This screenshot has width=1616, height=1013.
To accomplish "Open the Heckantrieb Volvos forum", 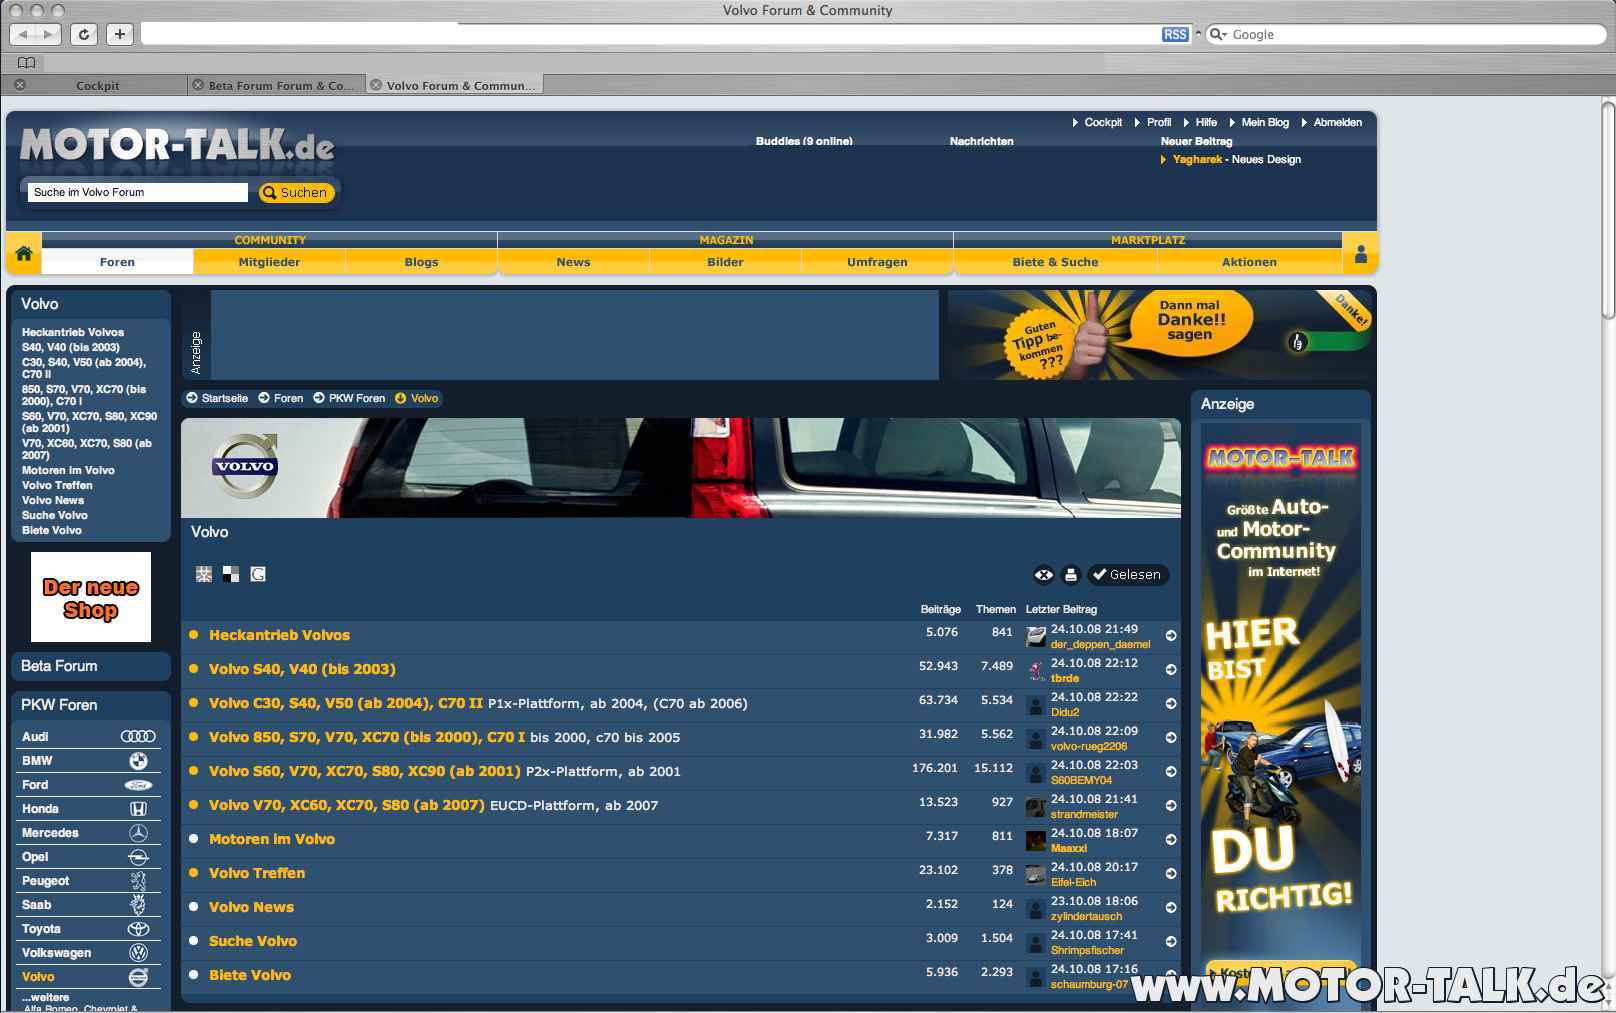I will [279, 635].
